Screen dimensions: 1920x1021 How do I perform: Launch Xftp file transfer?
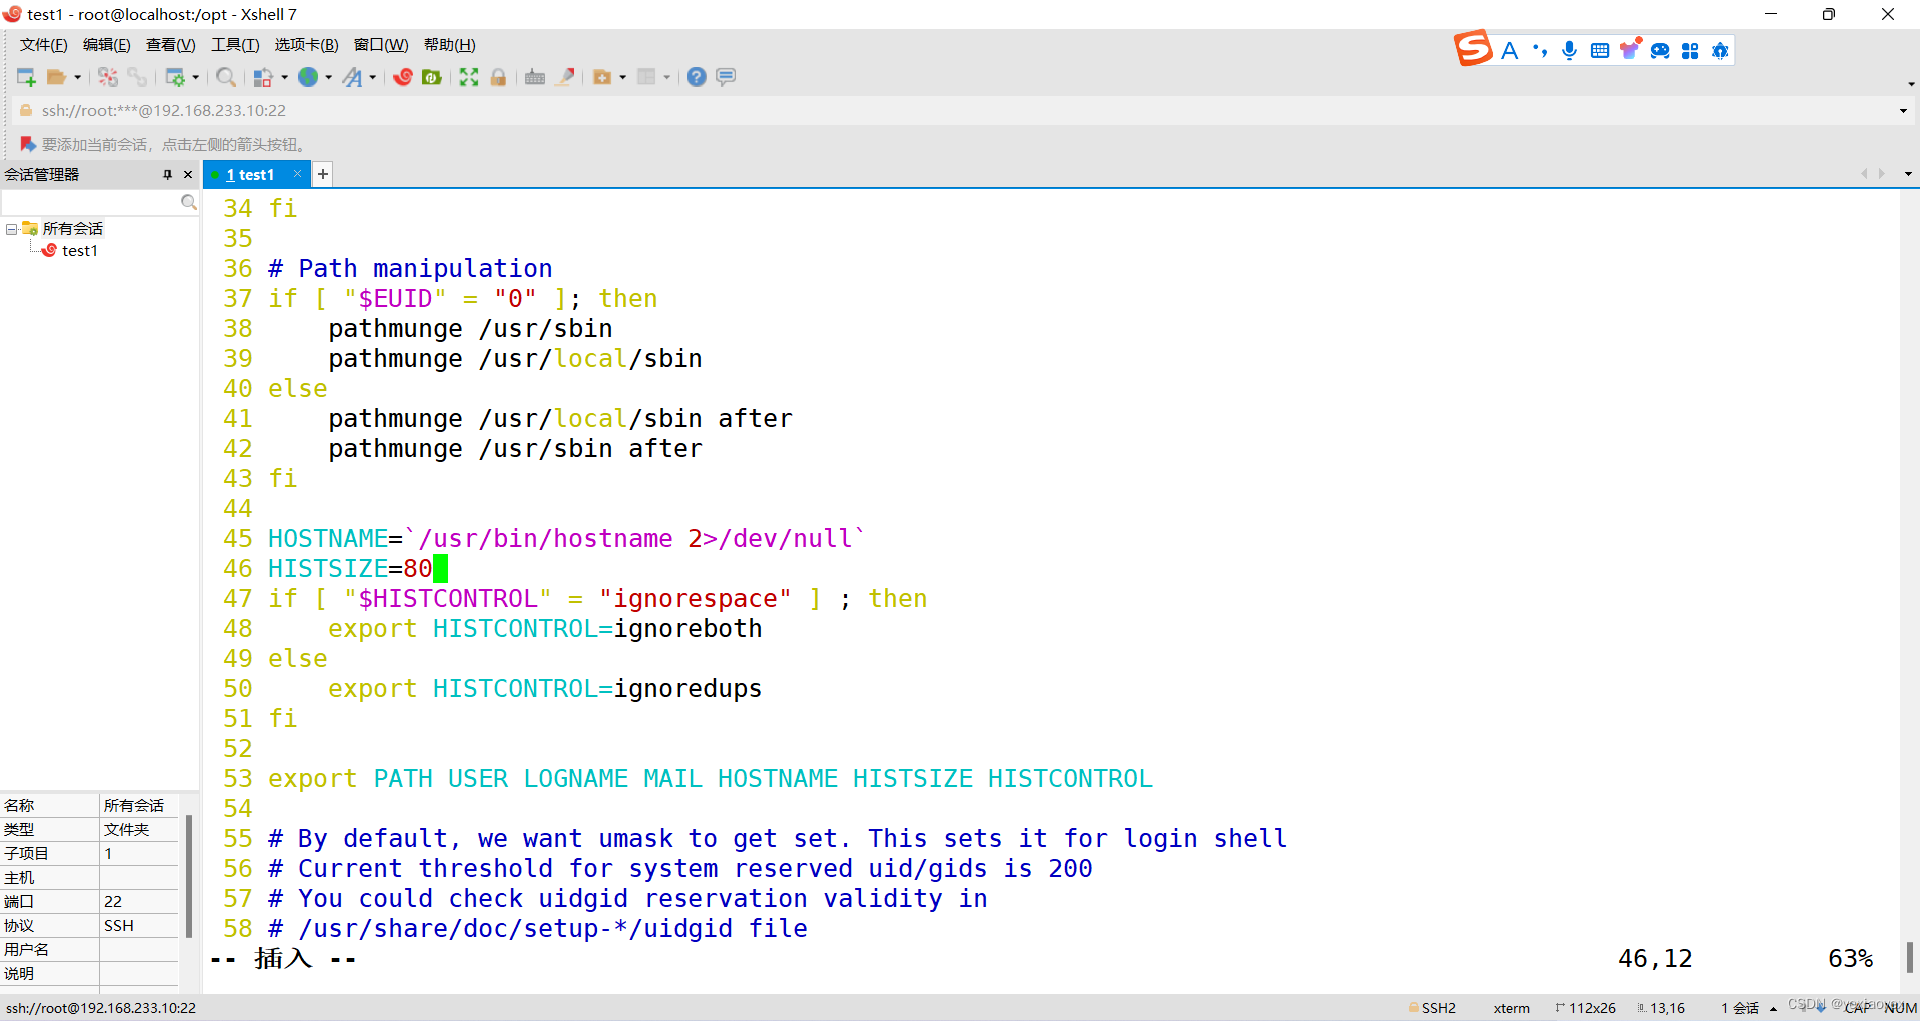coord(431,77)
